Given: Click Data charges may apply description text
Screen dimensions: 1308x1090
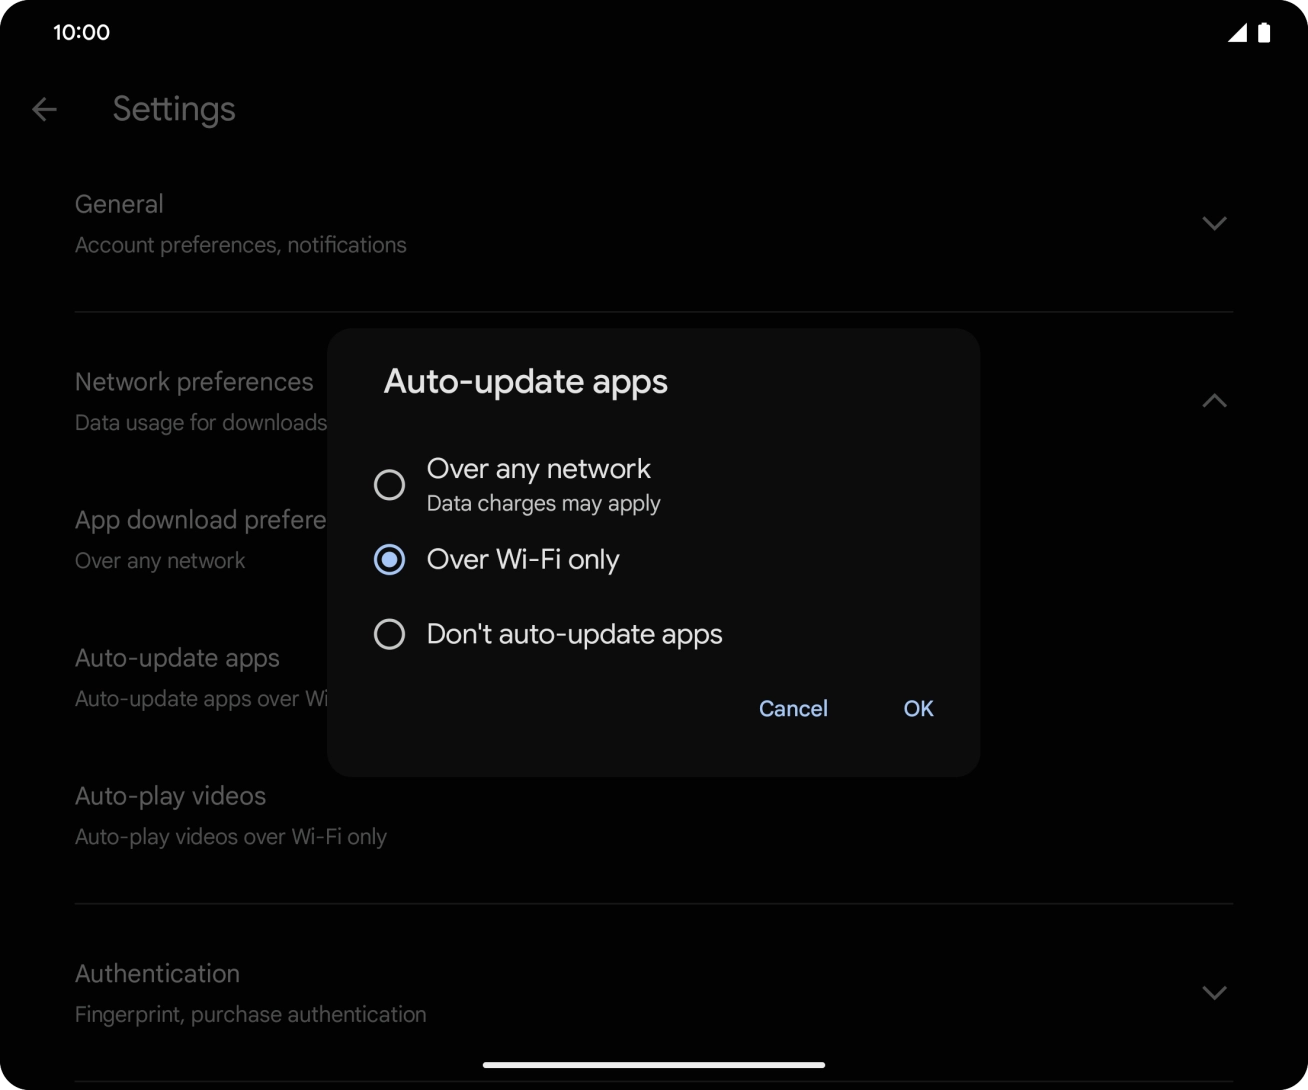Looking at the screenshot, I should (x=543, y=503).
